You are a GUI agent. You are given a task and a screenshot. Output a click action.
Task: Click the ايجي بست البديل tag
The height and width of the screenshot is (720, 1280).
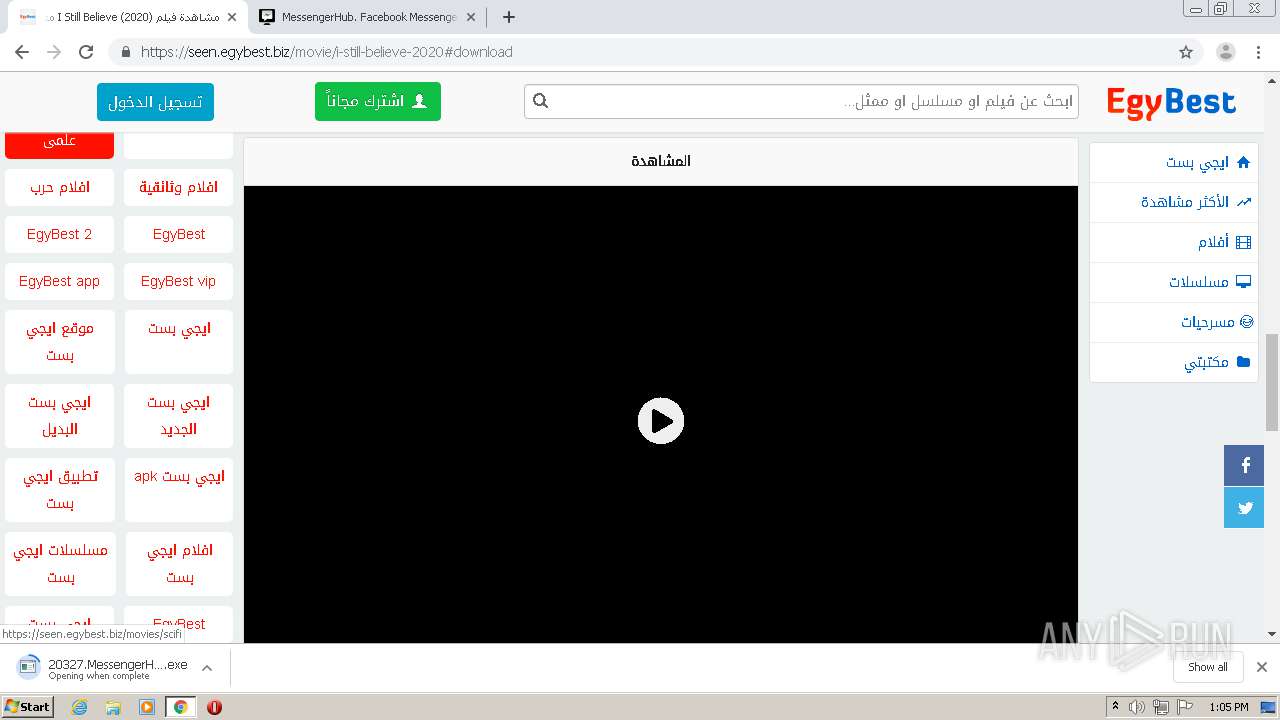[x=59, y=415]
